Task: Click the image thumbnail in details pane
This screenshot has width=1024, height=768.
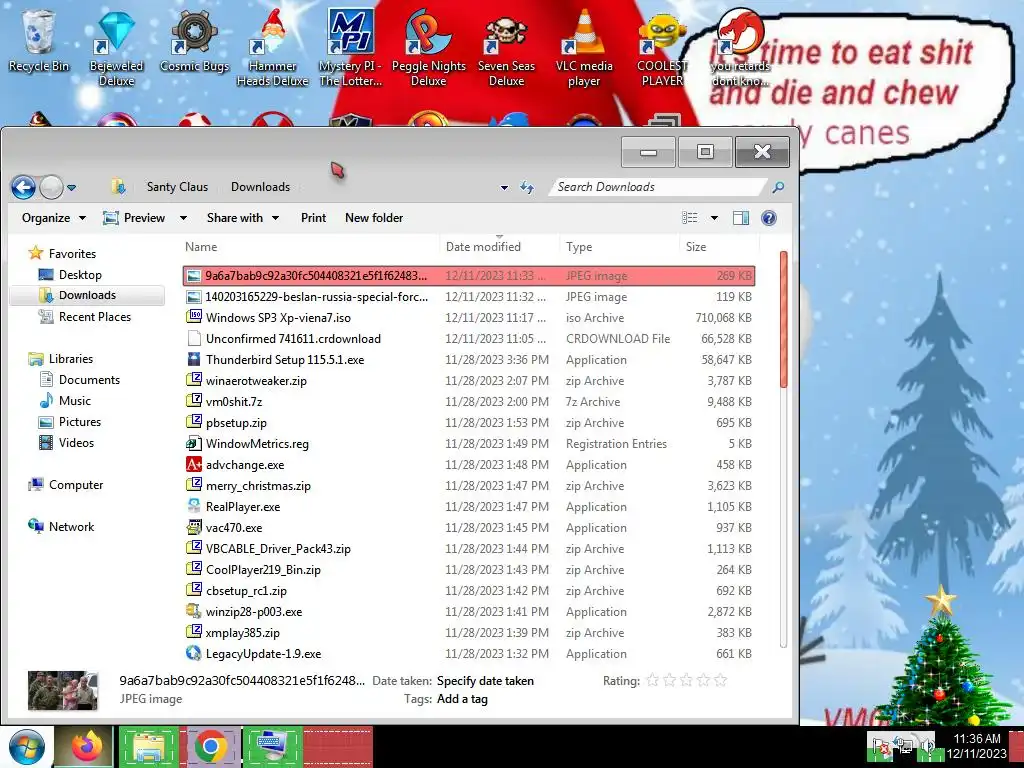Action: pos(63,690)
